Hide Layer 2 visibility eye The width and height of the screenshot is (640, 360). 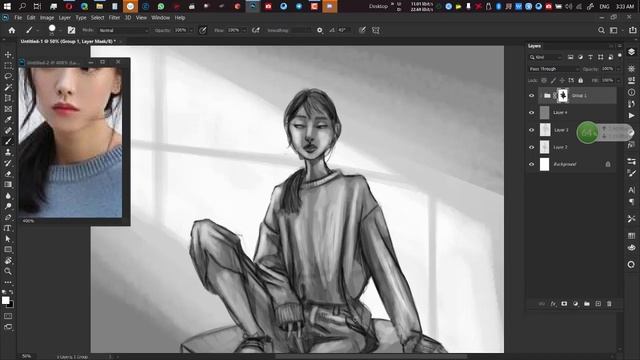pyautogui.click(x=531, y=147)
